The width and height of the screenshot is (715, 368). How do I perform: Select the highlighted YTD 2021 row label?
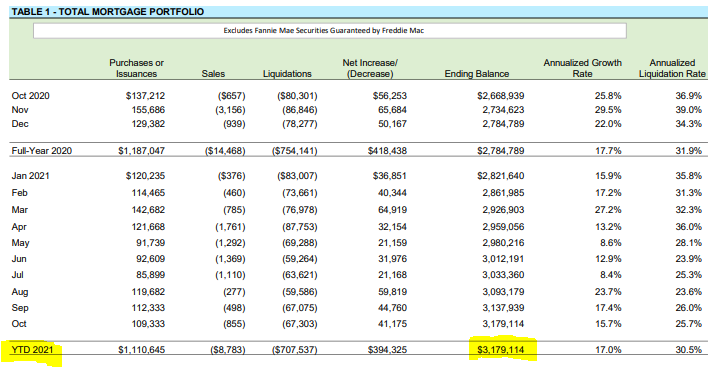(x=32, y=350)
